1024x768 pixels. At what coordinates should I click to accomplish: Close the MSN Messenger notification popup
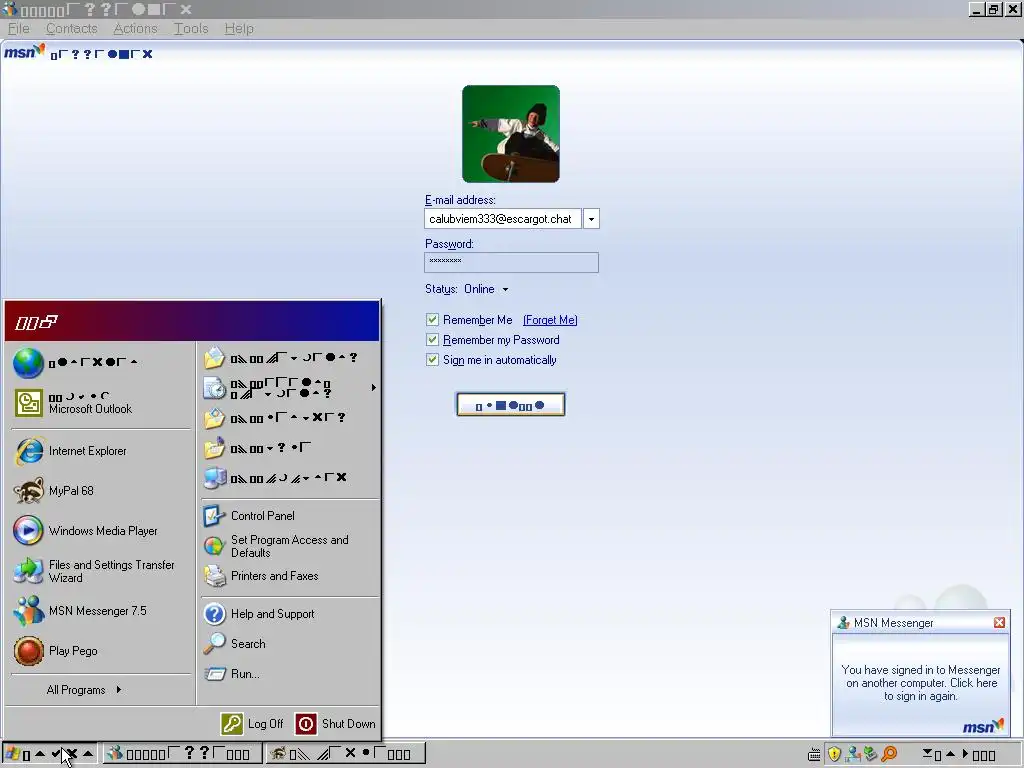999,623
